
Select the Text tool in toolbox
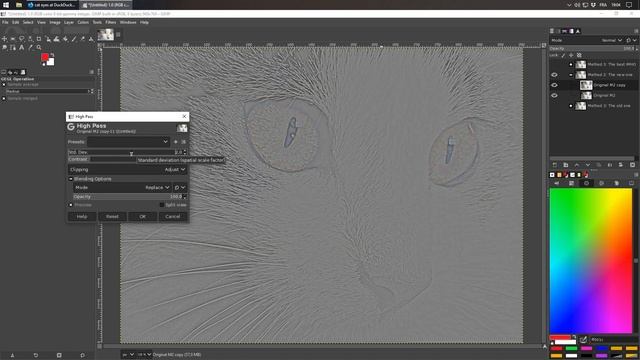pyautogui.click(x=22, y=48)
